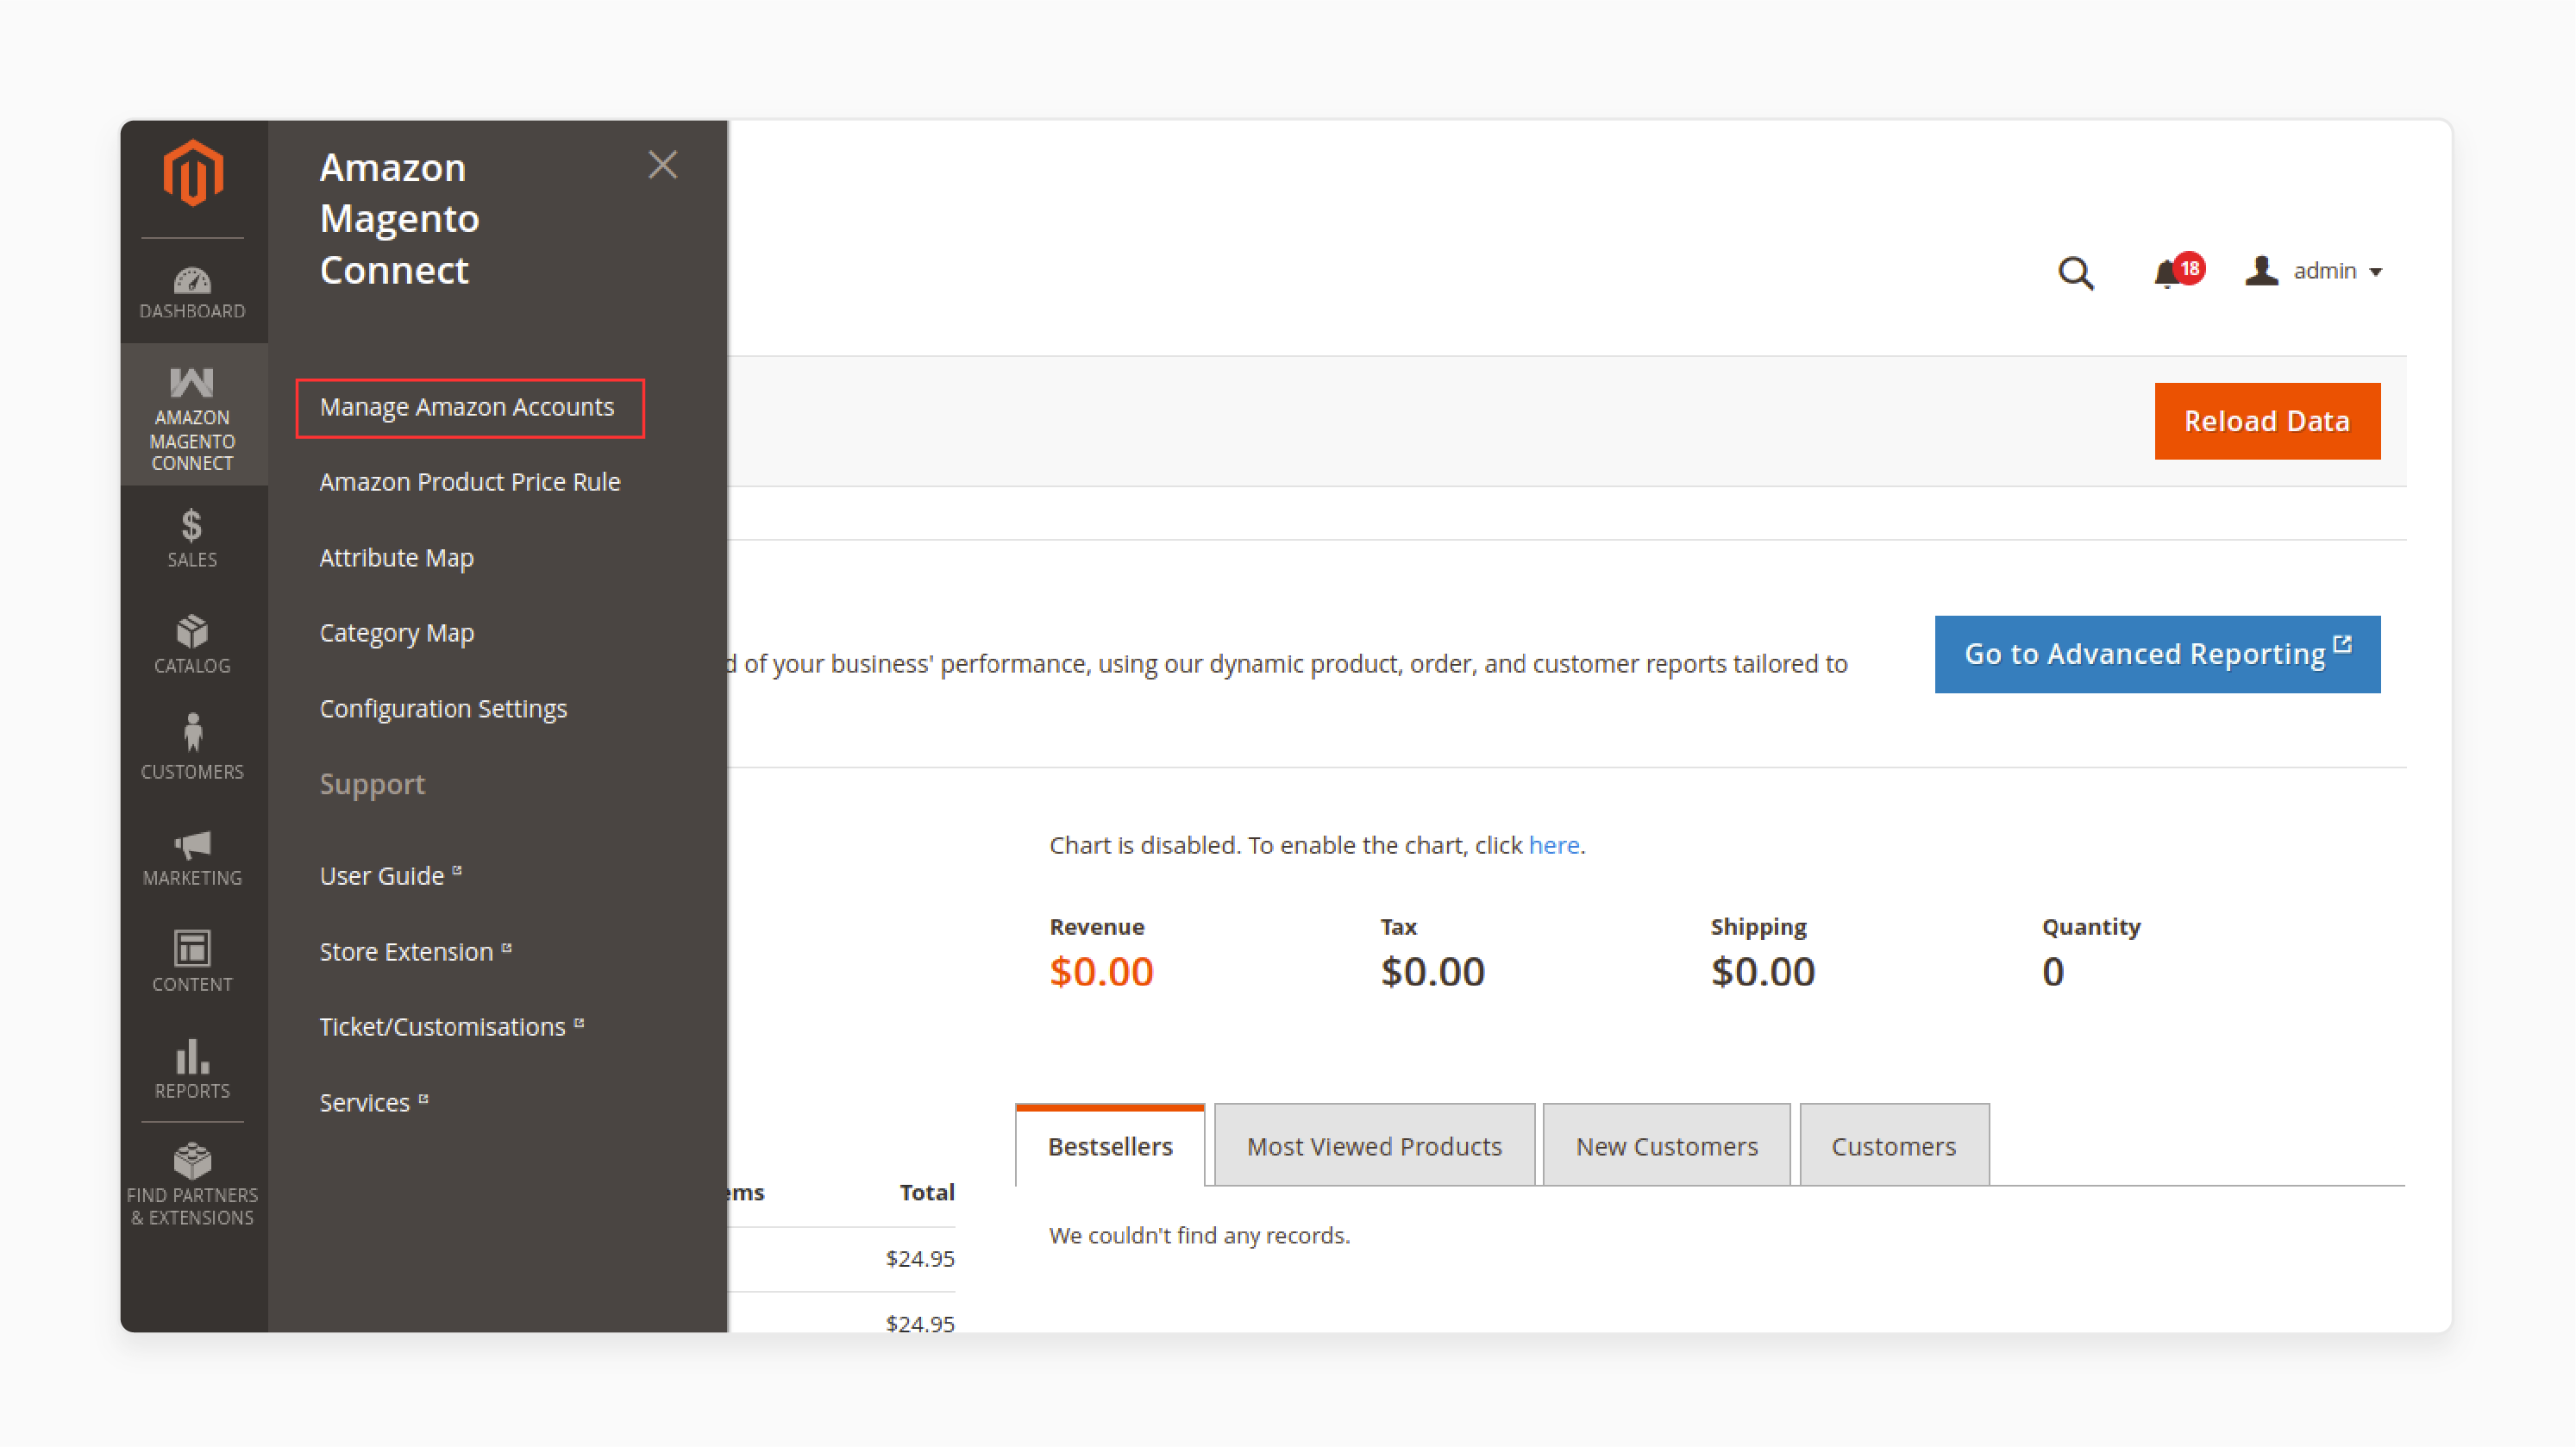Click the Shipping $0.00 value
The height and width of the screenshot is (1447, 2576).
point(1763,972)
